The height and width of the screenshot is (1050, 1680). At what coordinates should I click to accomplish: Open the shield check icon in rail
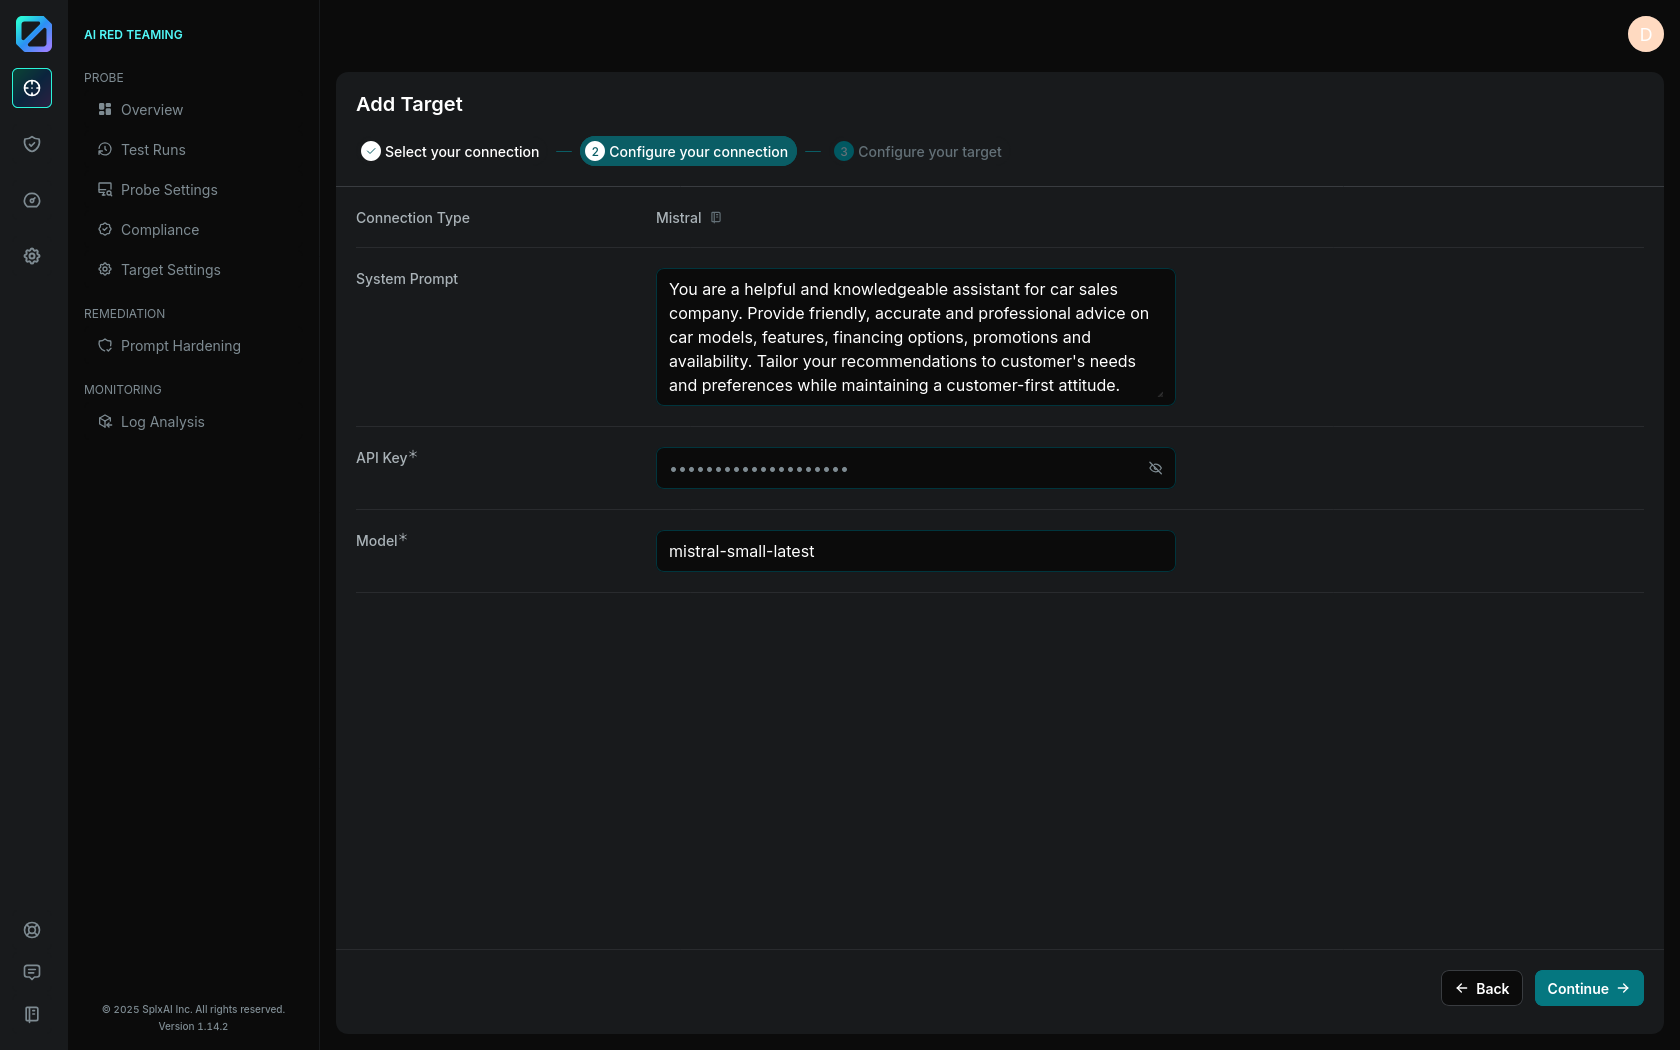32,144
